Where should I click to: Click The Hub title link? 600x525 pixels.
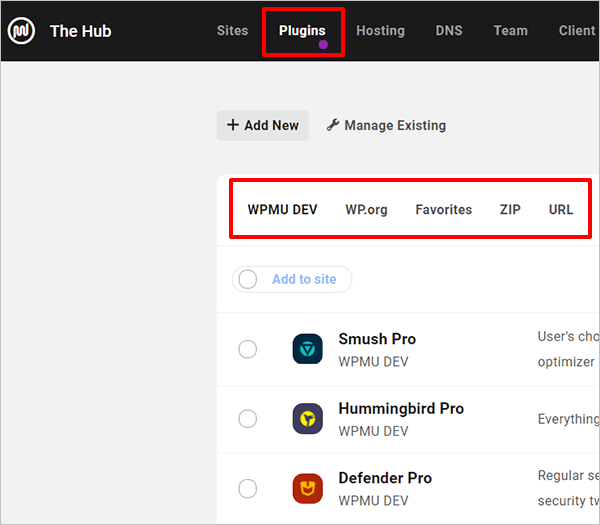(80, 31)
